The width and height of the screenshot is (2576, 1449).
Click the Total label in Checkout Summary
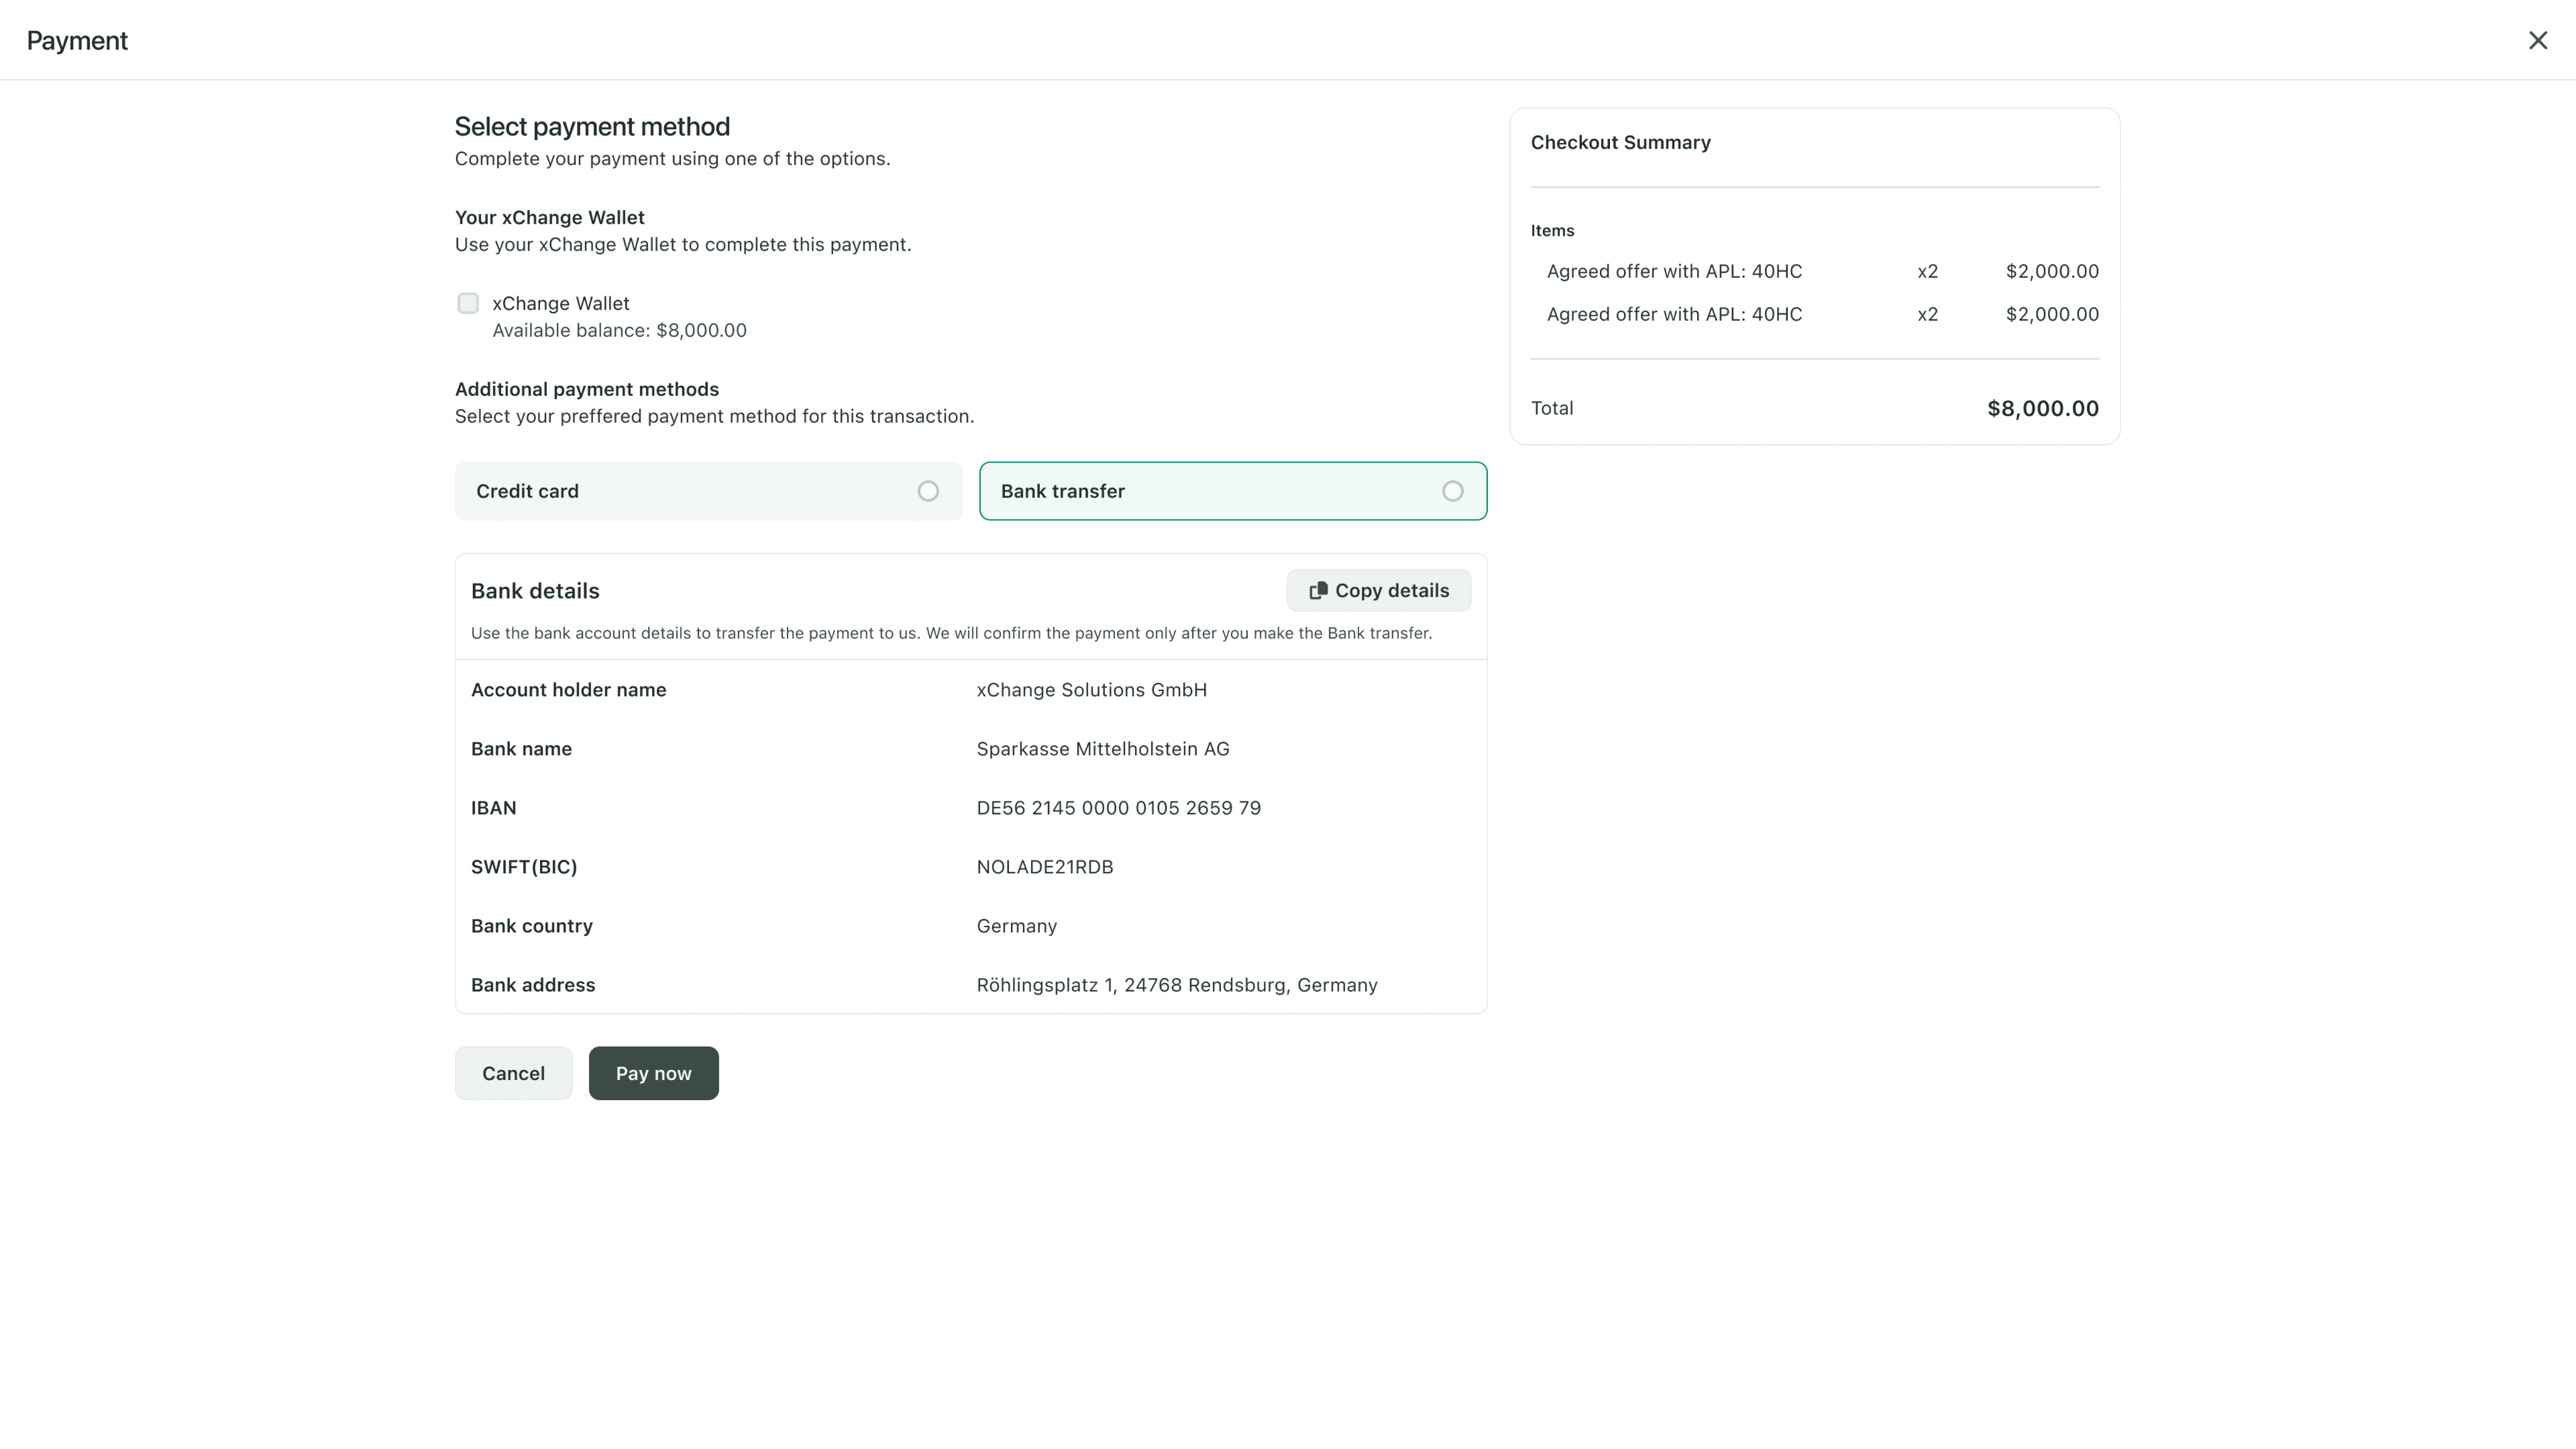[1552, 408]
